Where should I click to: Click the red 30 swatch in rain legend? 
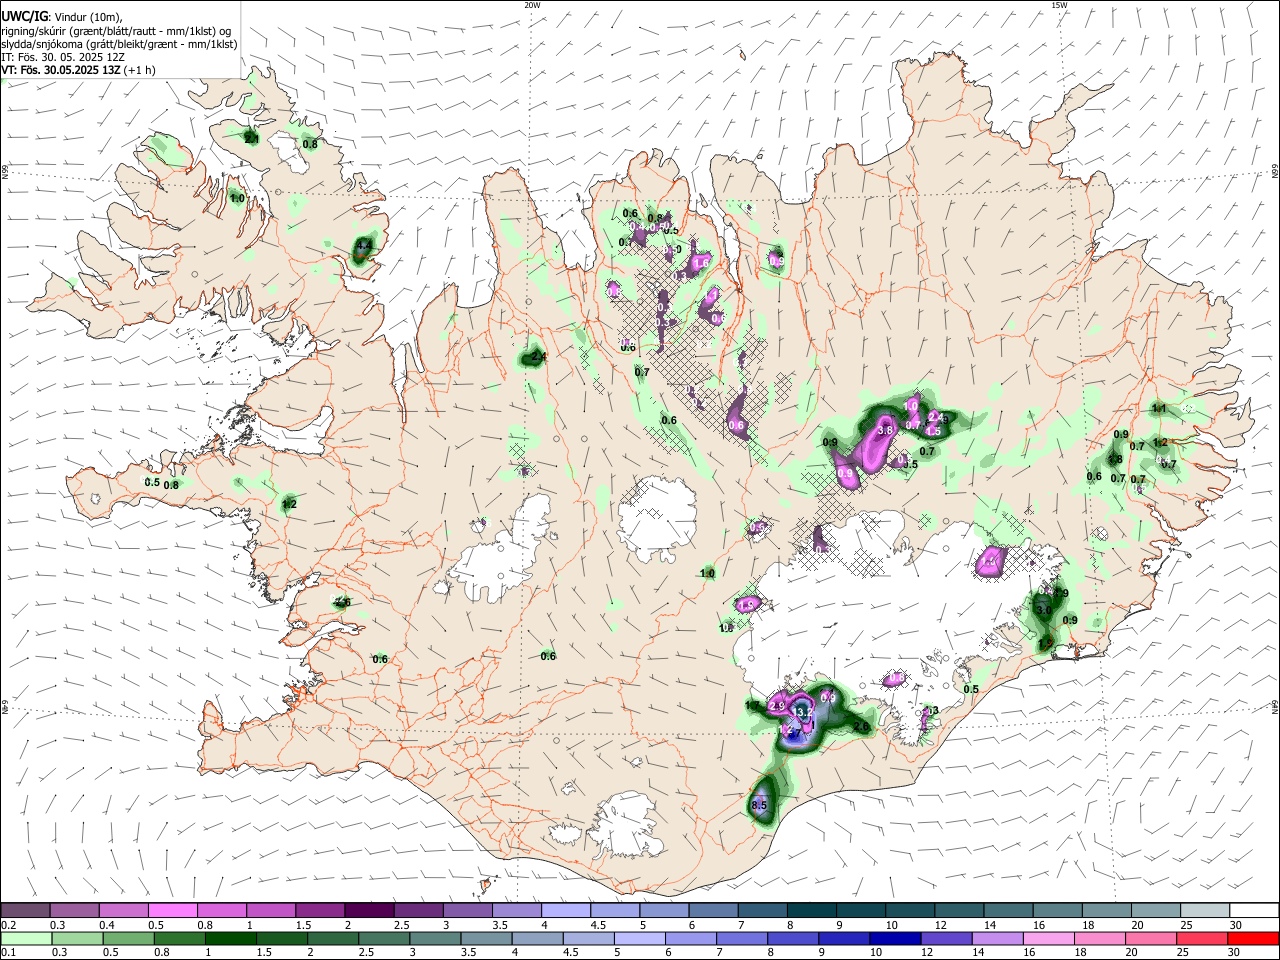point(1252,938)
